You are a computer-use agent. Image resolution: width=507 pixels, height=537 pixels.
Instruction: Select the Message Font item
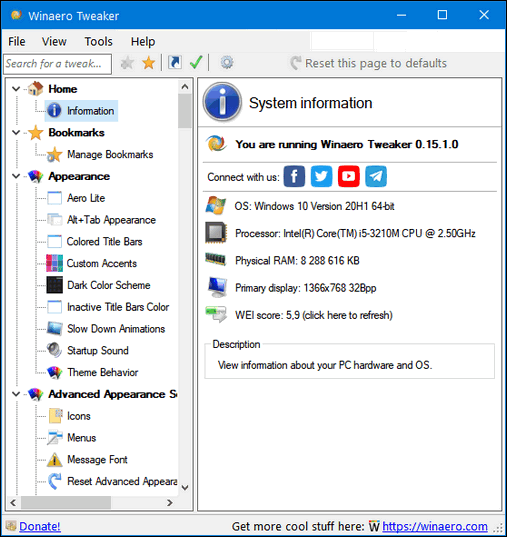click(97, 460)
